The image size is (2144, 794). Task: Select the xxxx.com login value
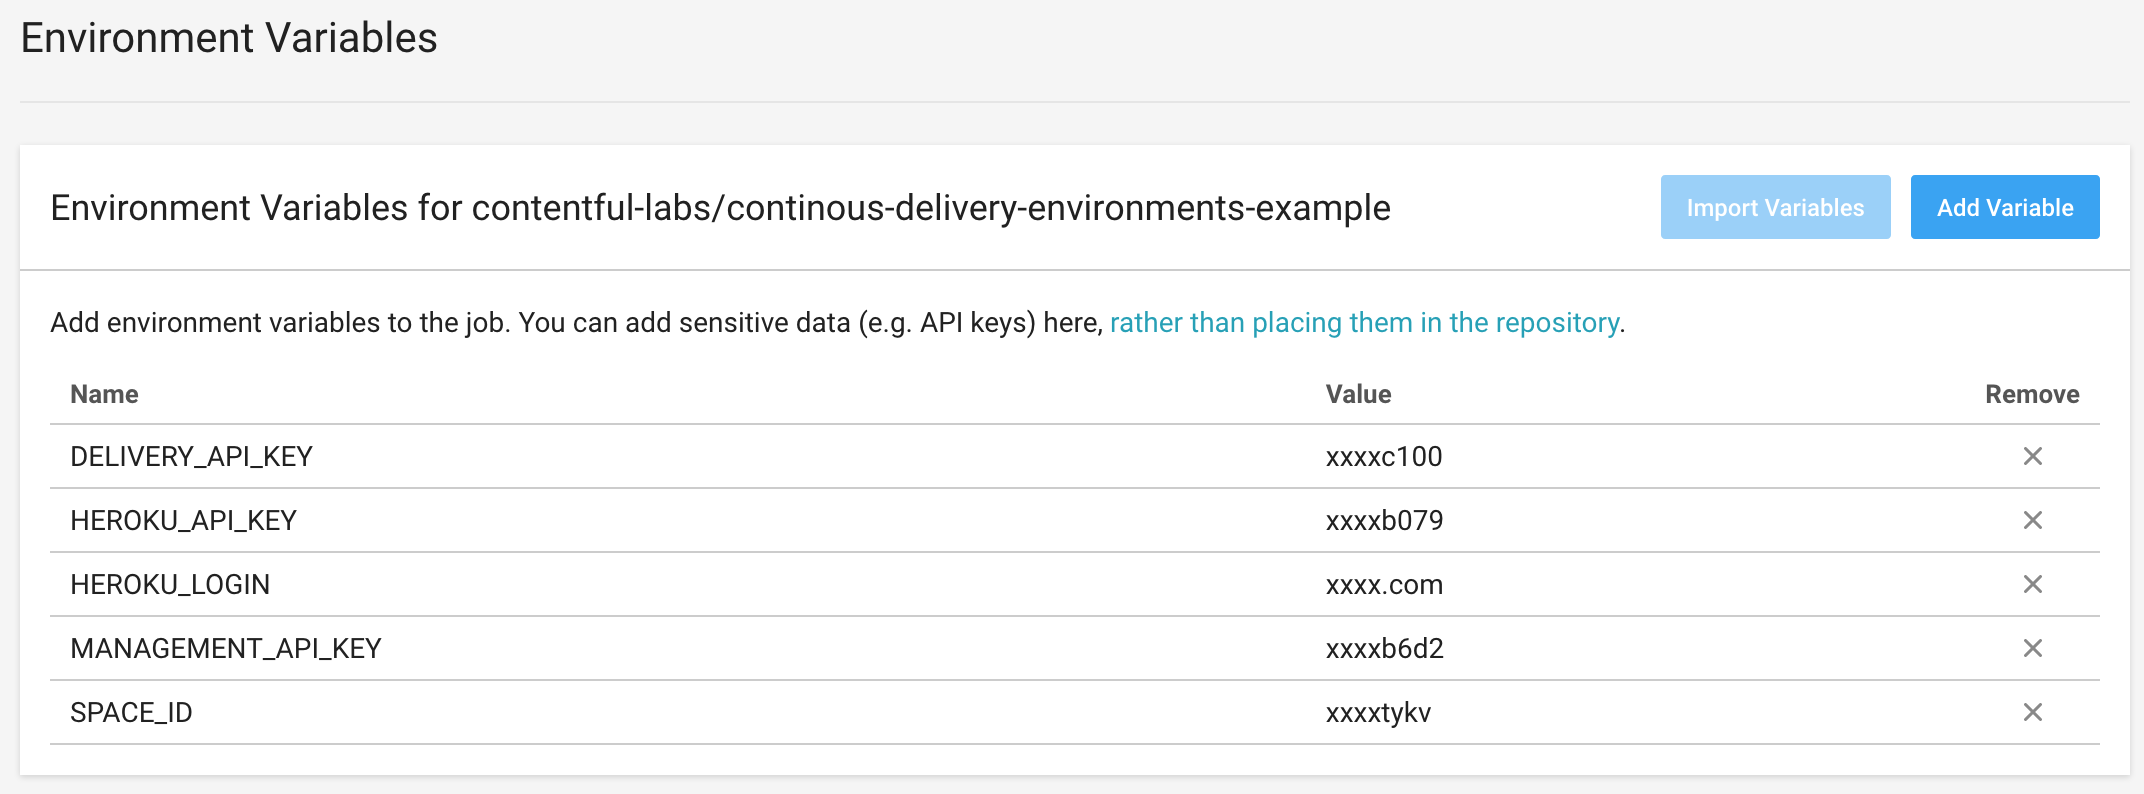click(x=1384, y=584)
